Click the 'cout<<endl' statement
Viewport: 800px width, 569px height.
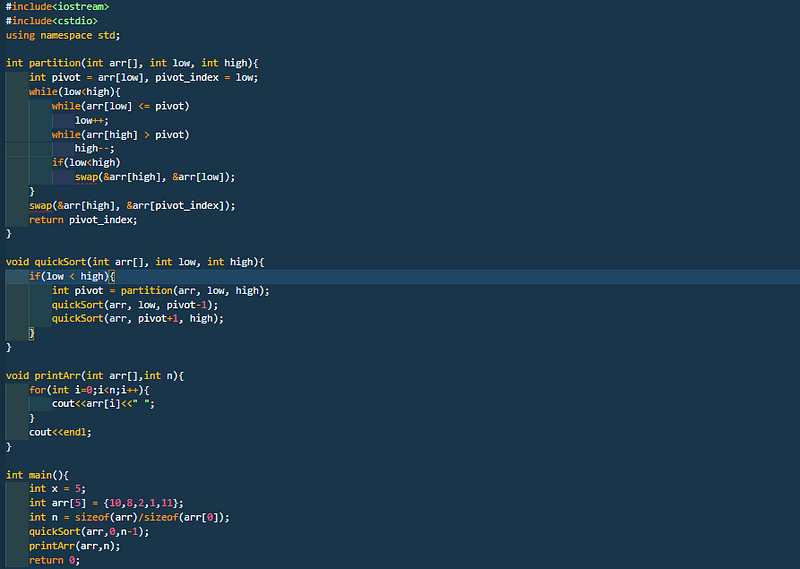60,432
